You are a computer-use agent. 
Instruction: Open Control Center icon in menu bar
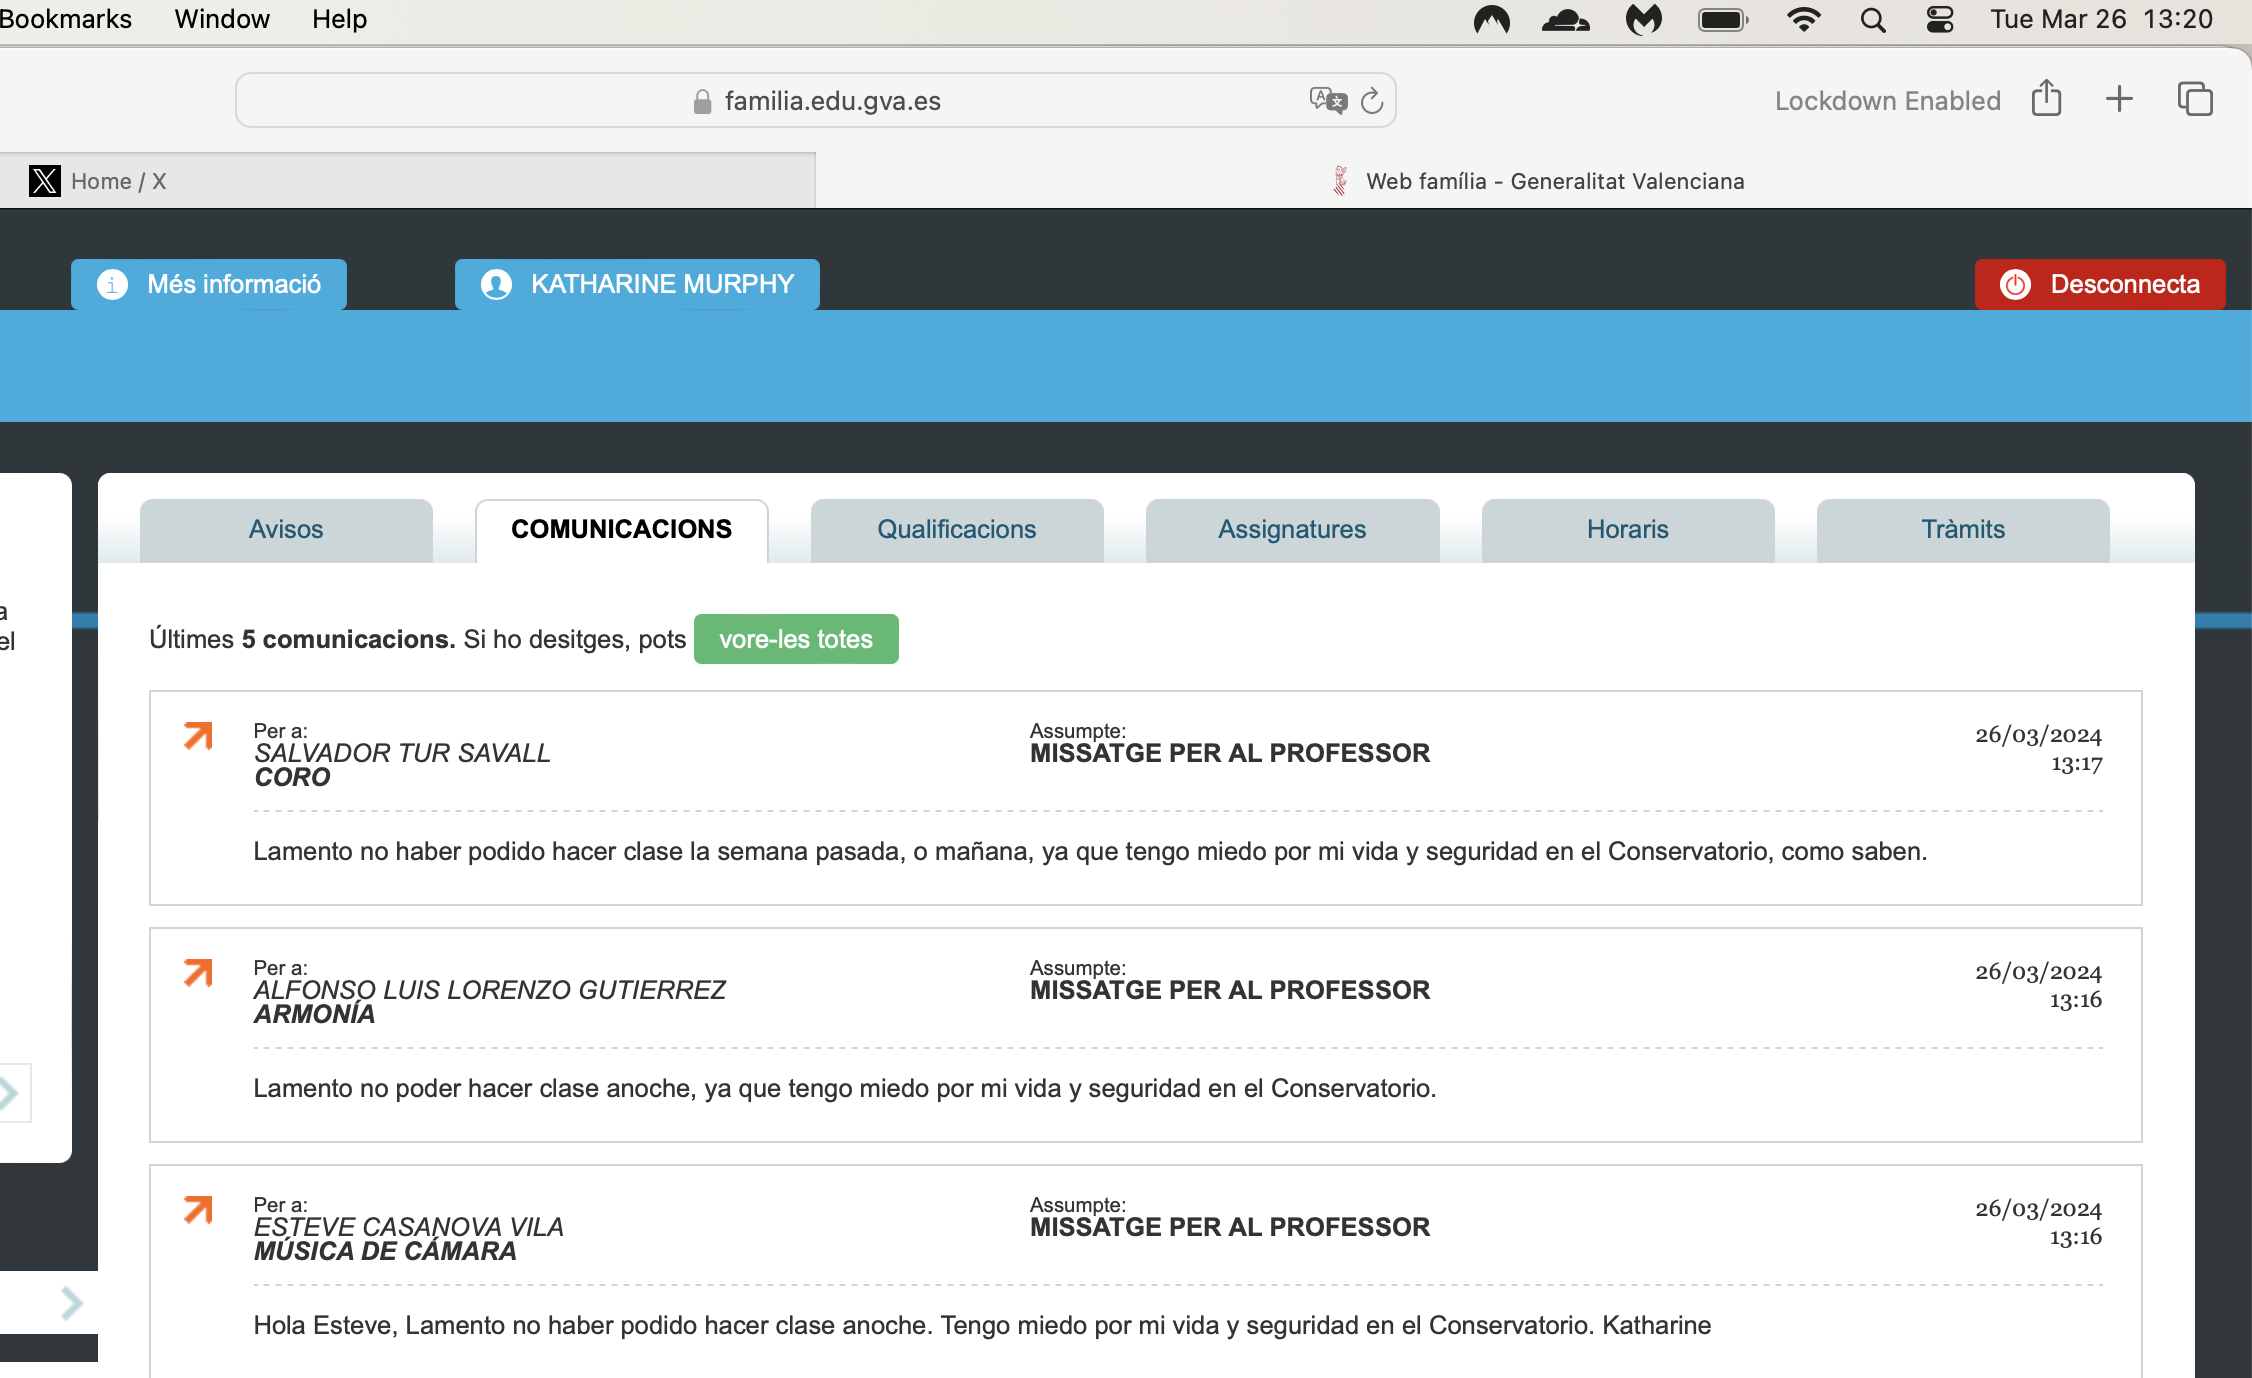pos(1940,20)
